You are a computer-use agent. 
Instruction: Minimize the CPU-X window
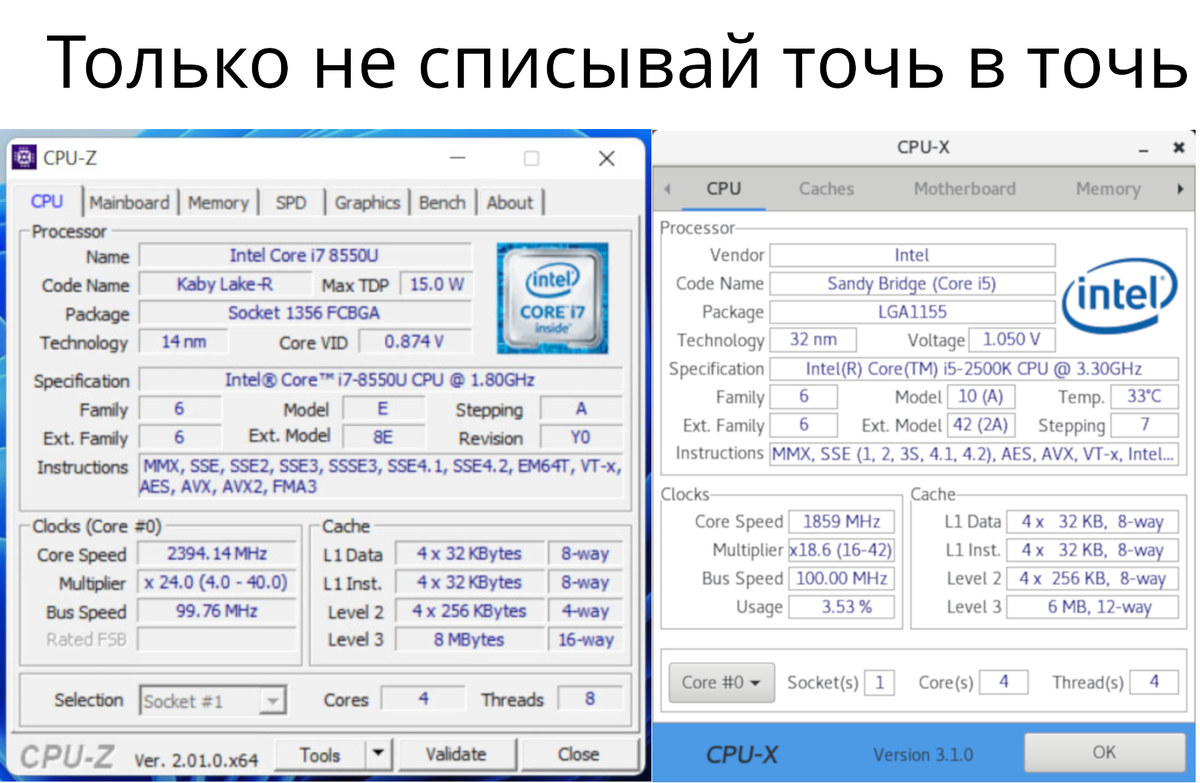(1143, 148)
